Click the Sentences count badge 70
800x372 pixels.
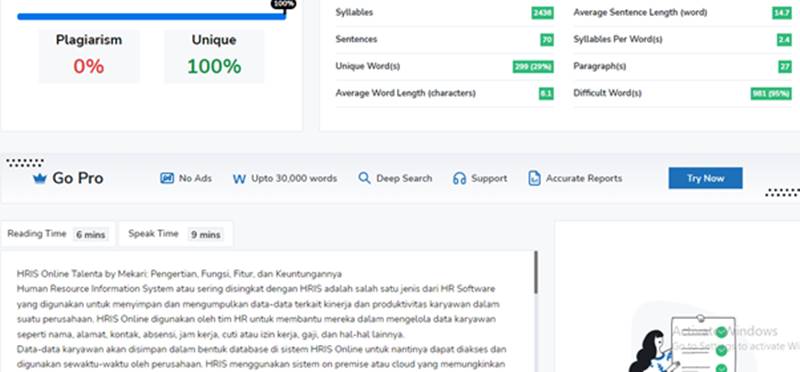547,40
